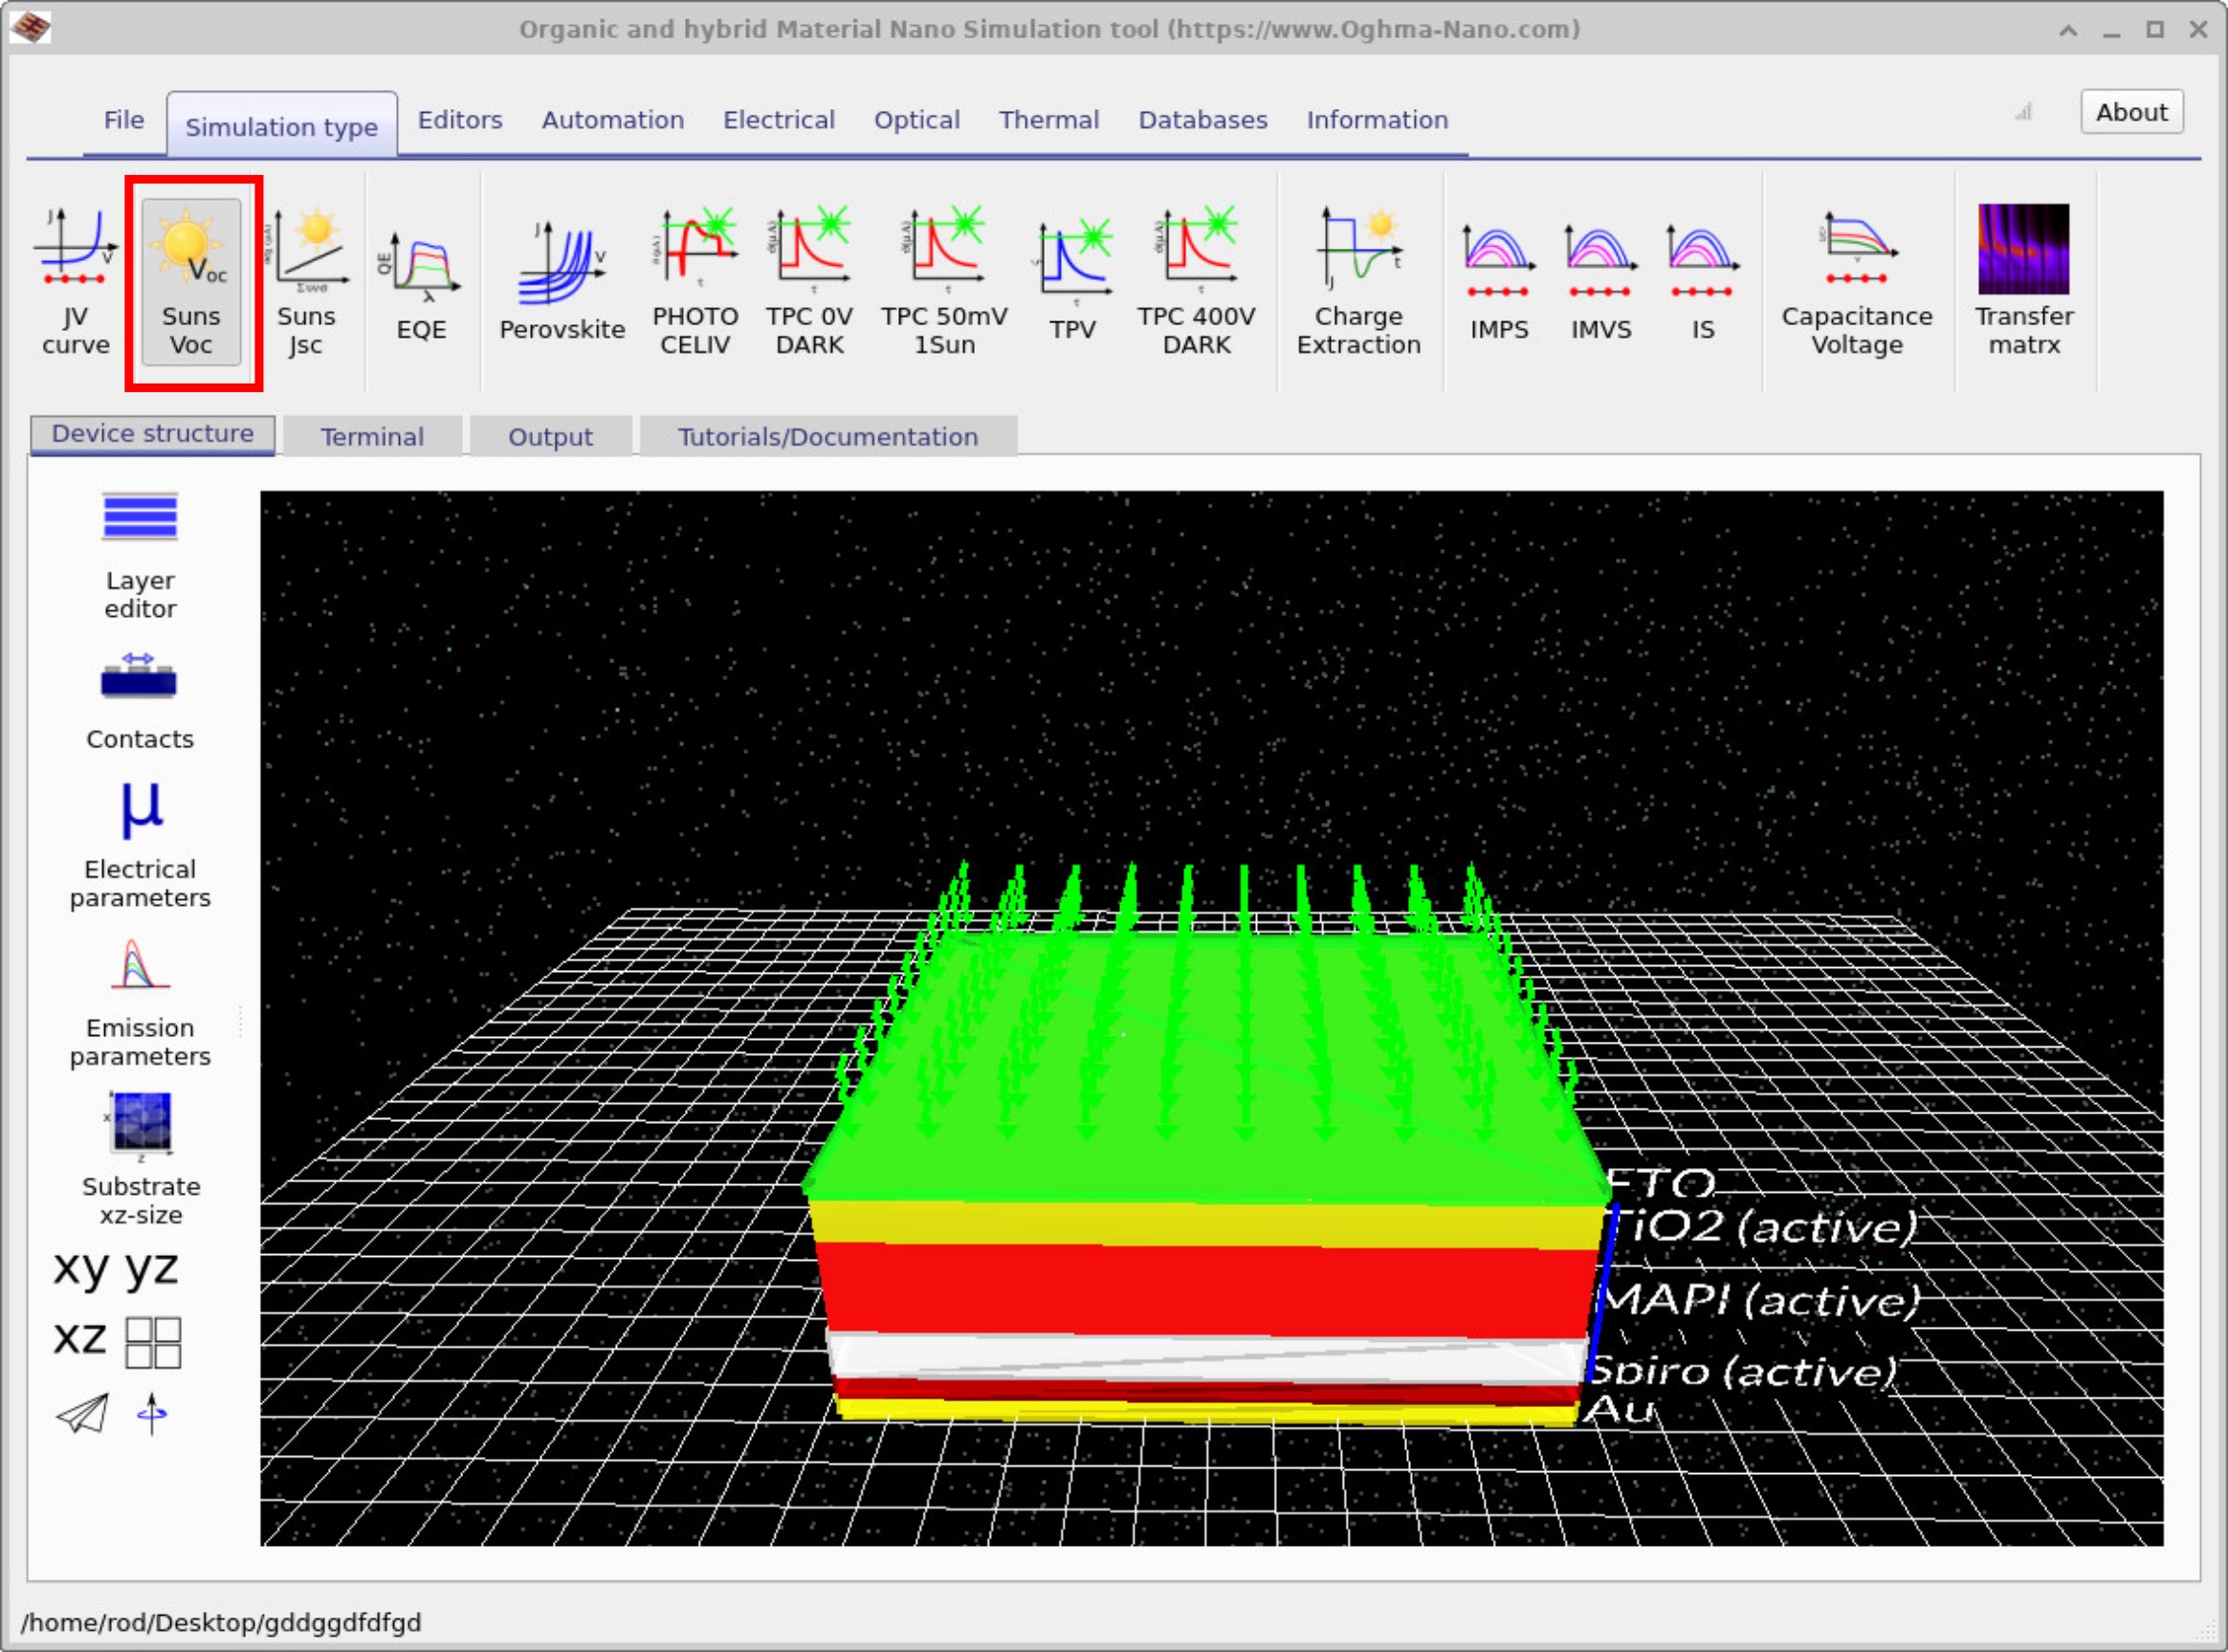Choose the Charge Extraction simulation
Screen dimensions: 2228x1652
coord(1357,280)
